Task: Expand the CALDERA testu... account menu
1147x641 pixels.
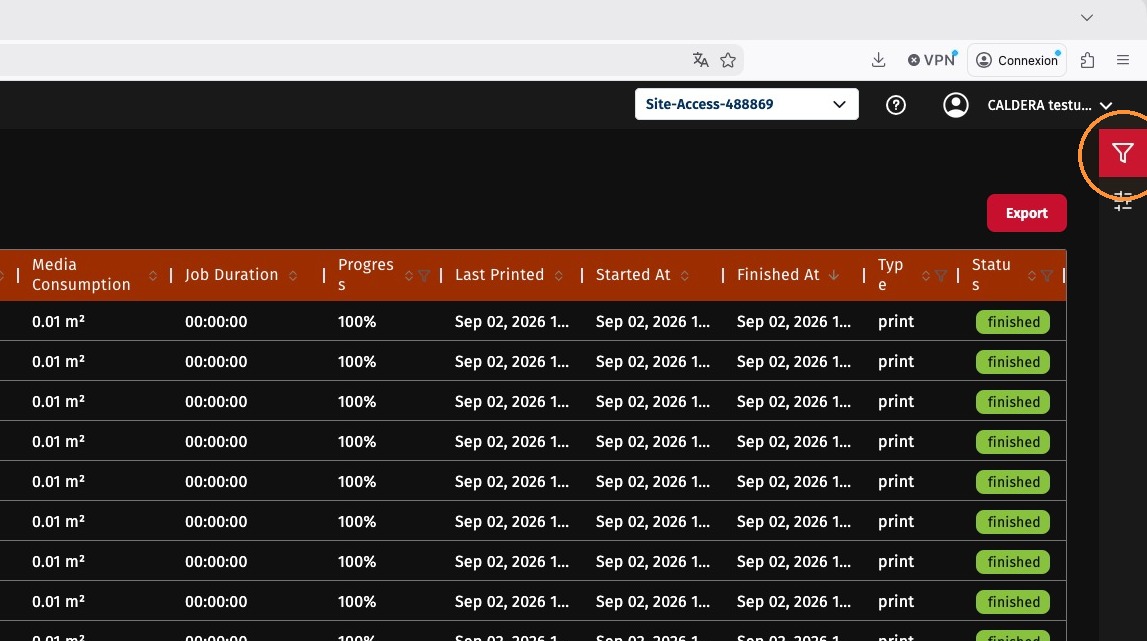Action: click(1050, 105)
